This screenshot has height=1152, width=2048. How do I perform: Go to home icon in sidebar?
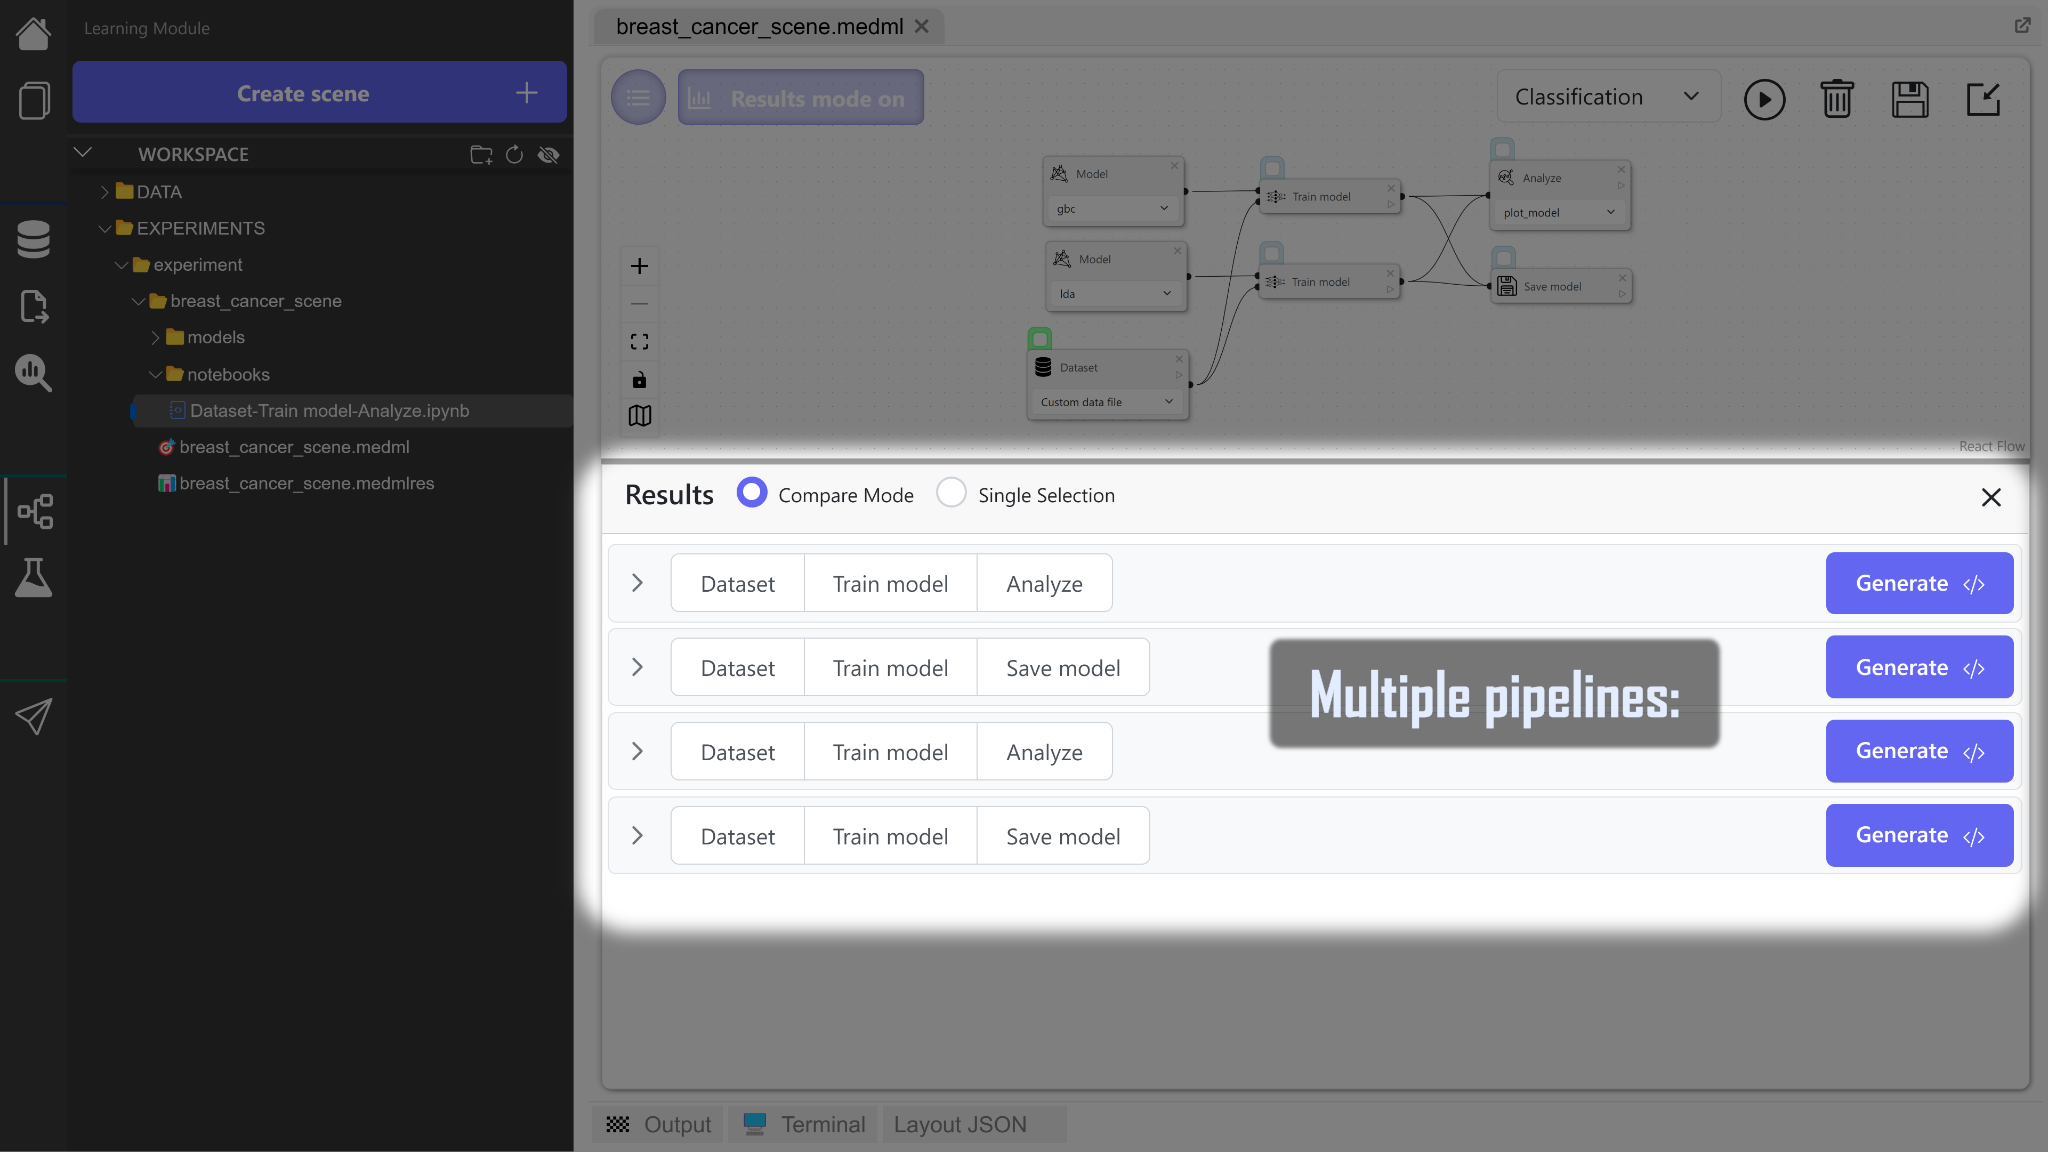click(33, 33)
